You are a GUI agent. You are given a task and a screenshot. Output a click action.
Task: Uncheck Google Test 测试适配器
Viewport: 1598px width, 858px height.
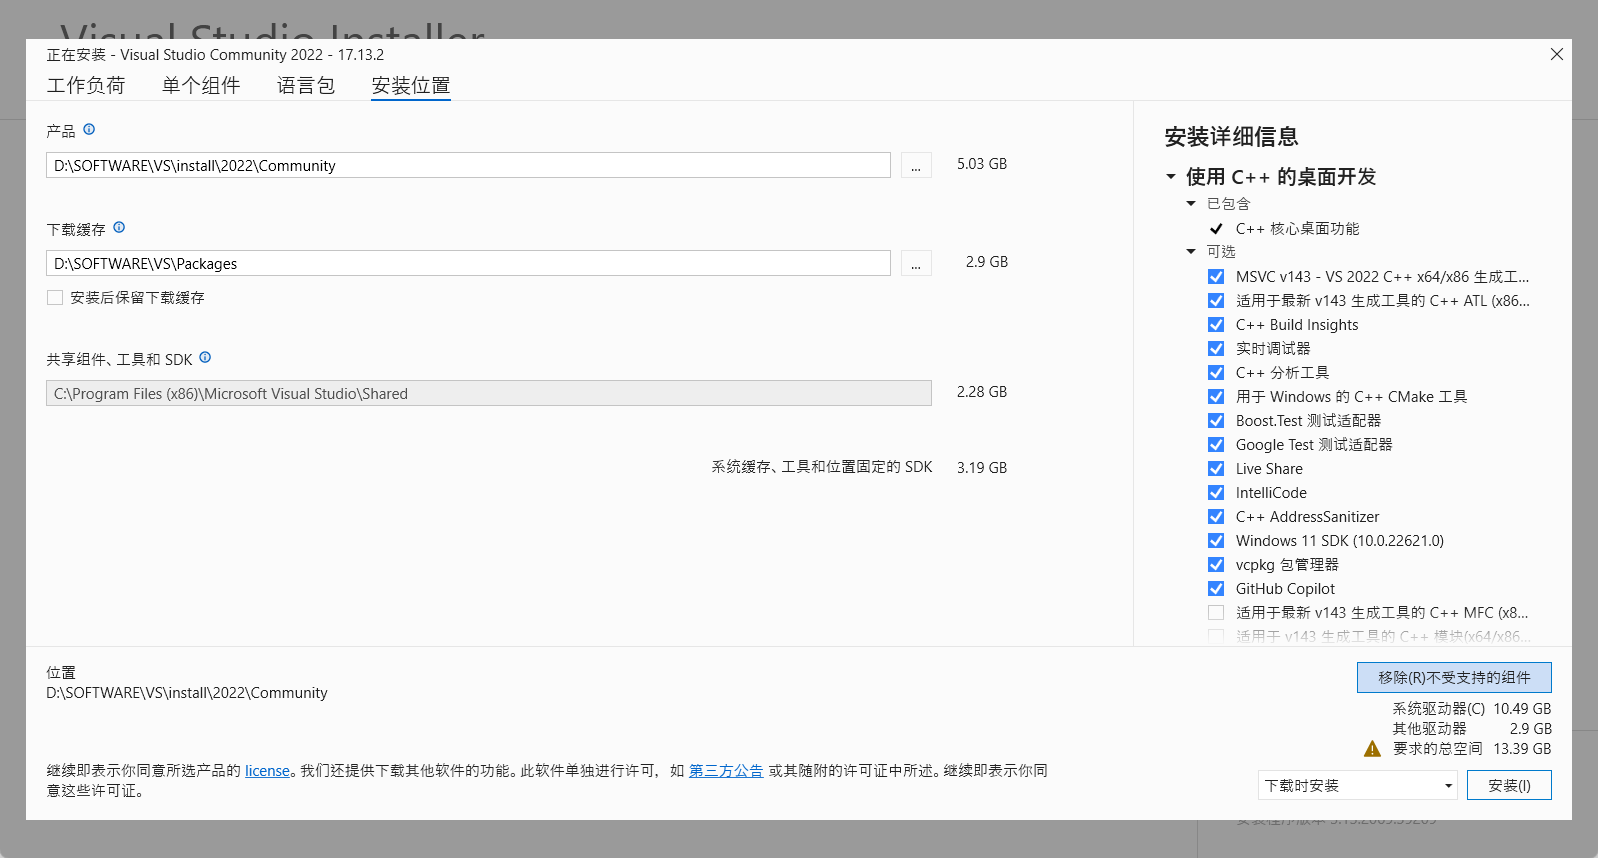[1216, 445]
